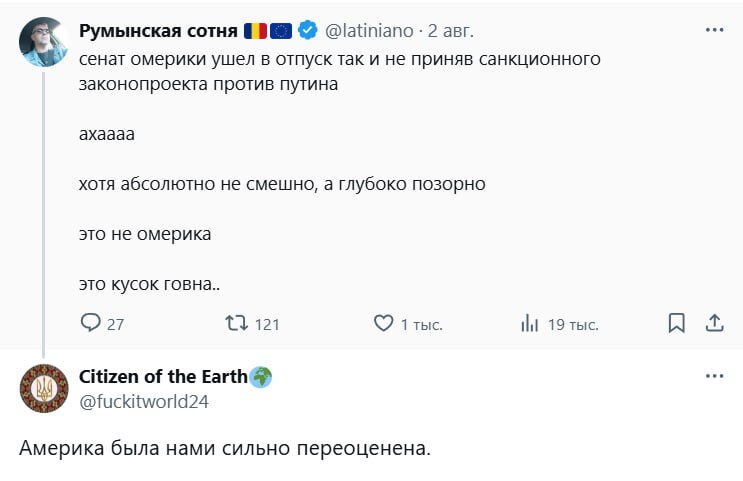Open view analytics bar chart icon

pos(530,323)
